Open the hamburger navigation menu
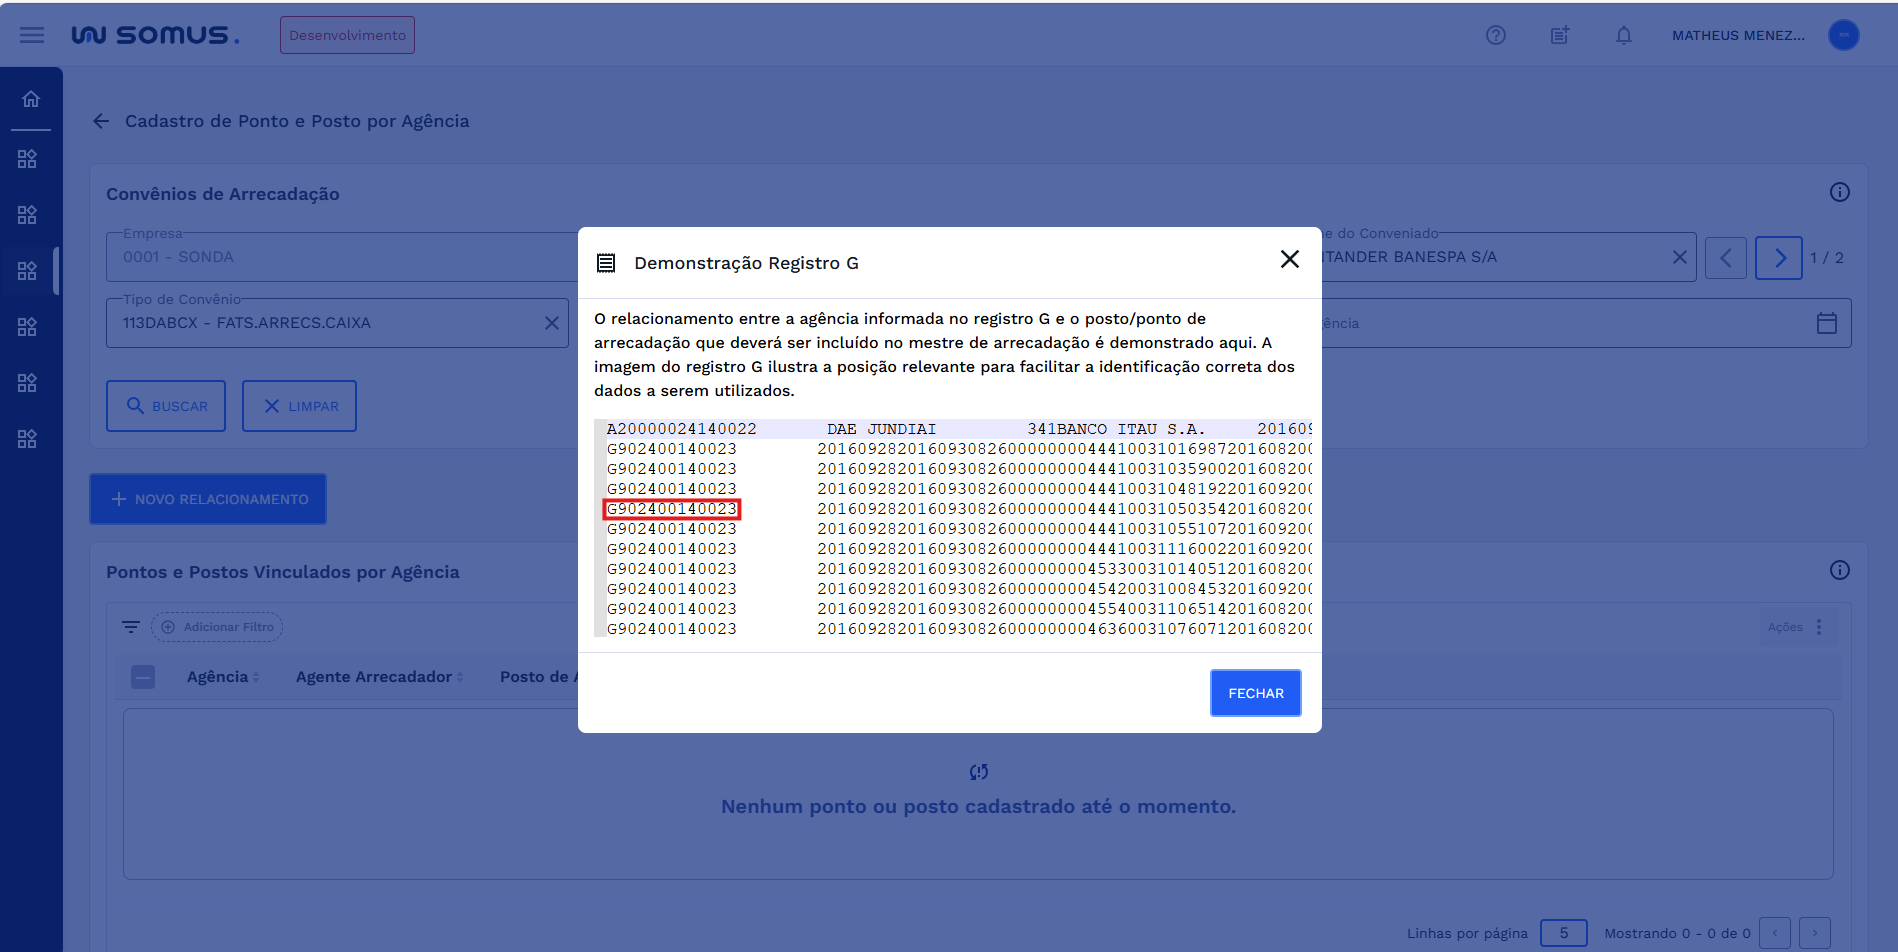 pyautogui.click(x=32, y=35)
